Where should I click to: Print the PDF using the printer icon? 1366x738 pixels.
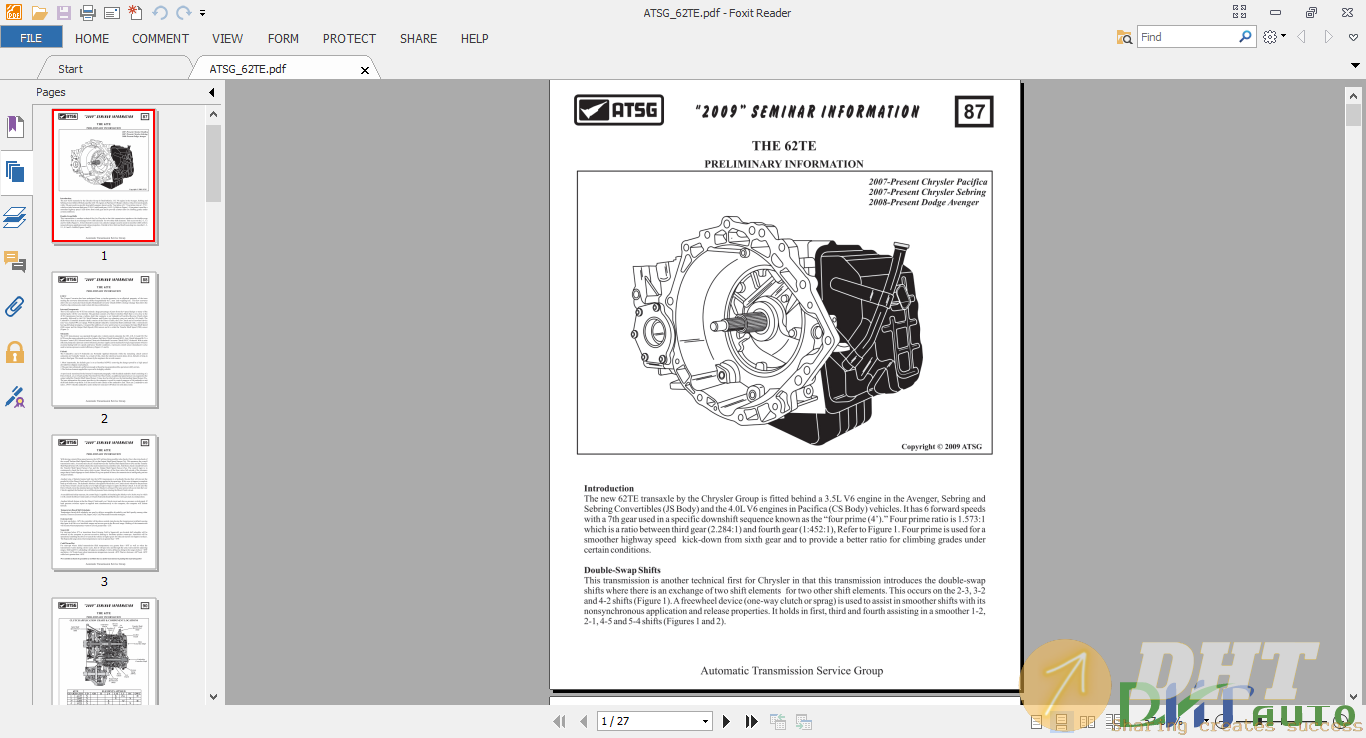coord(87,13)
